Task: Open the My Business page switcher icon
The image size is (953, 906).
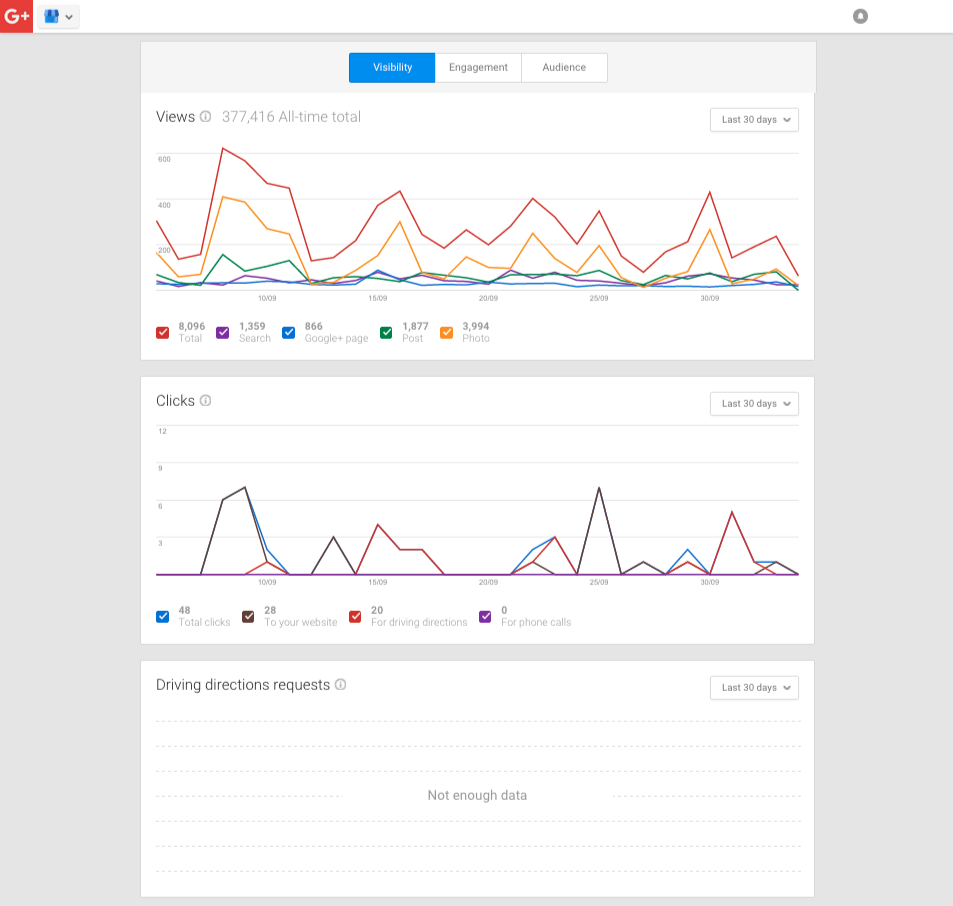Action: coord(58,17)
